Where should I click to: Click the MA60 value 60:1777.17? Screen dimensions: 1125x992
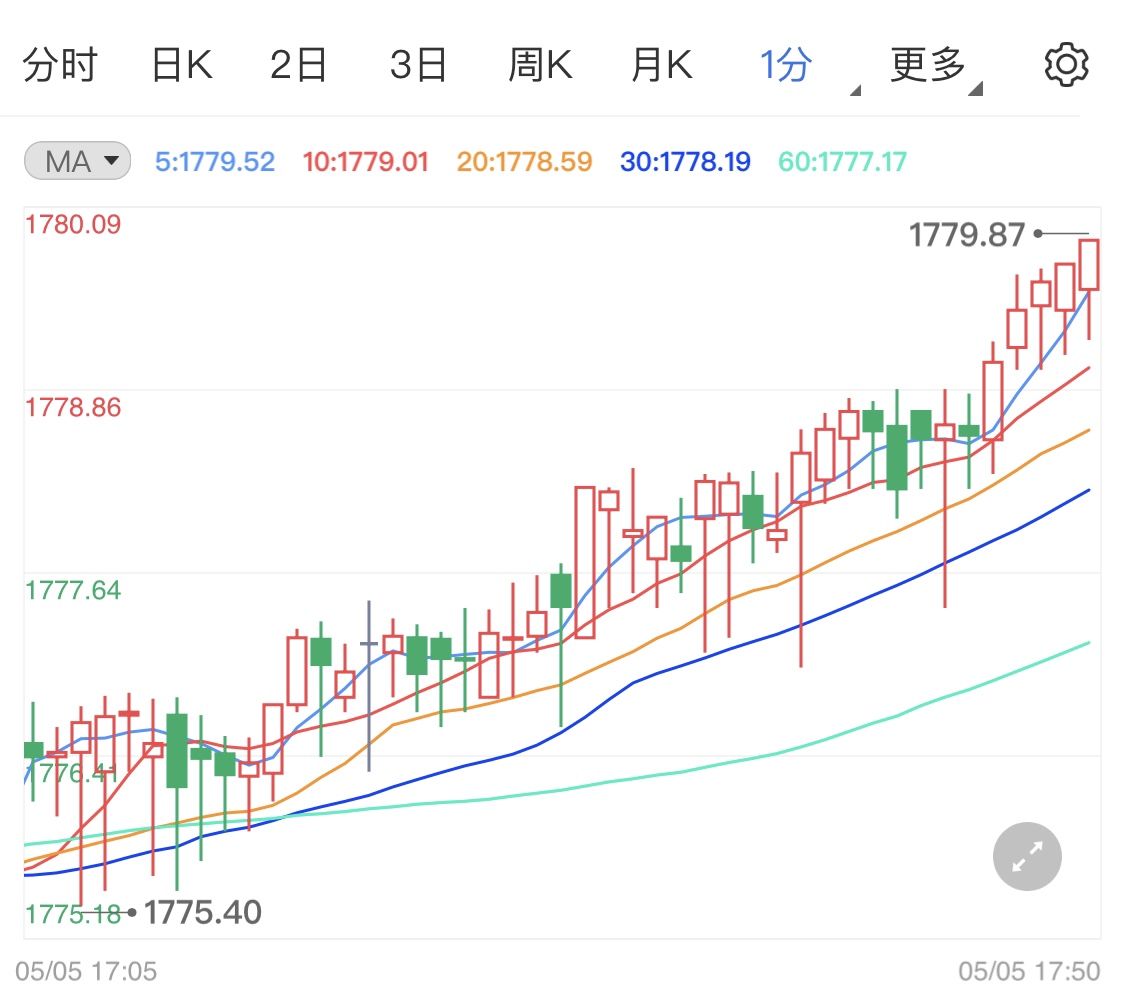[x=842, y=161]
